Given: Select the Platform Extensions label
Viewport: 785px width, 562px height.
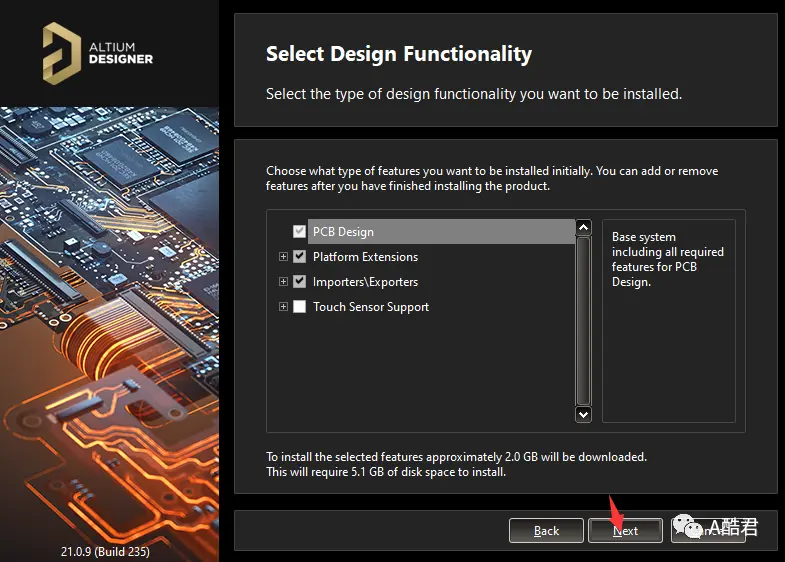Looking at the screenshot, I should 365,257.
